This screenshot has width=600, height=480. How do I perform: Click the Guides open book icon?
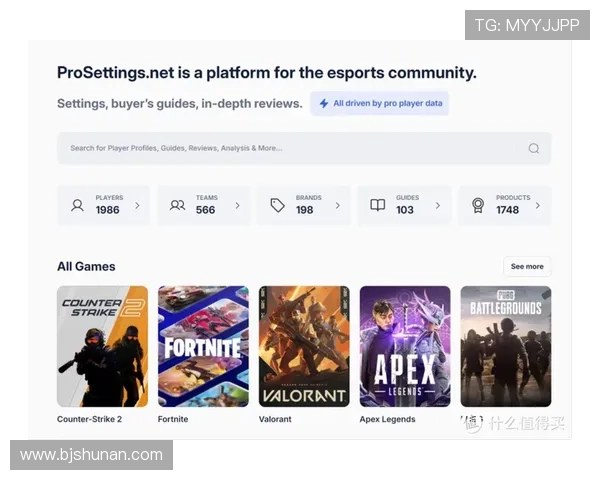pyautogui.click(x=377, y=205)
